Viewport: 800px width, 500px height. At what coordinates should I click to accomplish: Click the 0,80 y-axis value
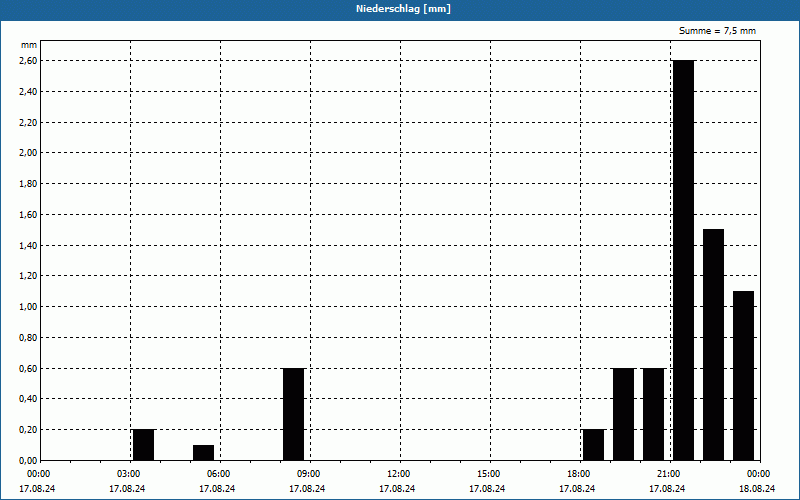pyautogui.click(x=28, y=338)
